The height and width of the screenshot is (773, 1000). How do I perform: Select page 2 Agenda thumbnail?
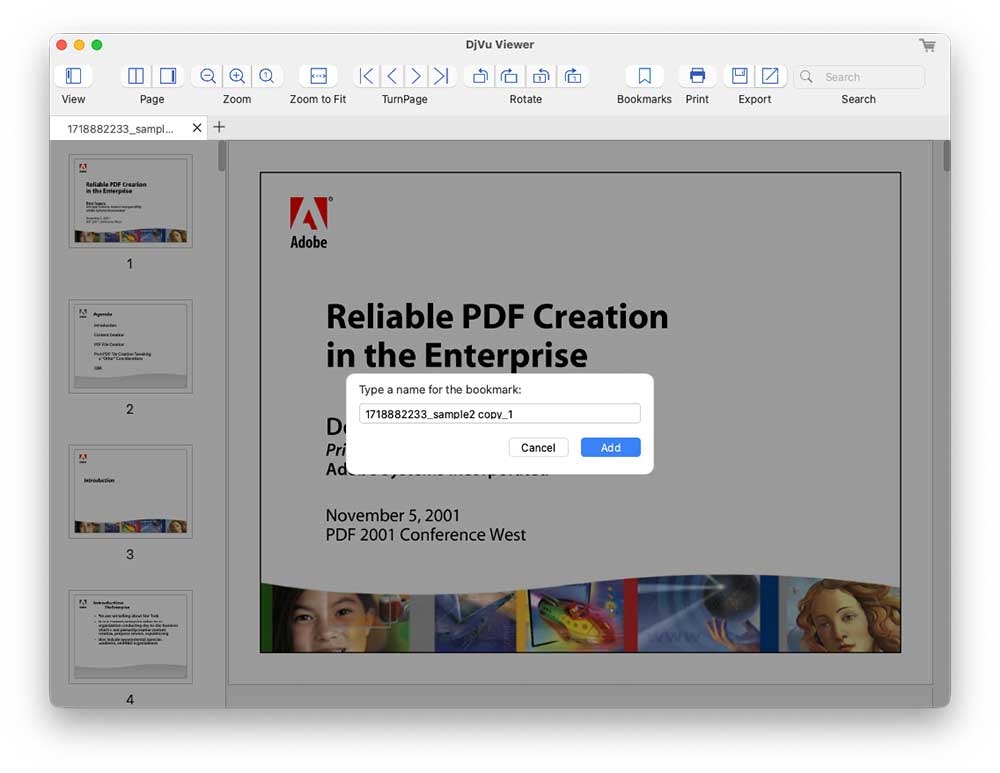click(x=131, y=346)
